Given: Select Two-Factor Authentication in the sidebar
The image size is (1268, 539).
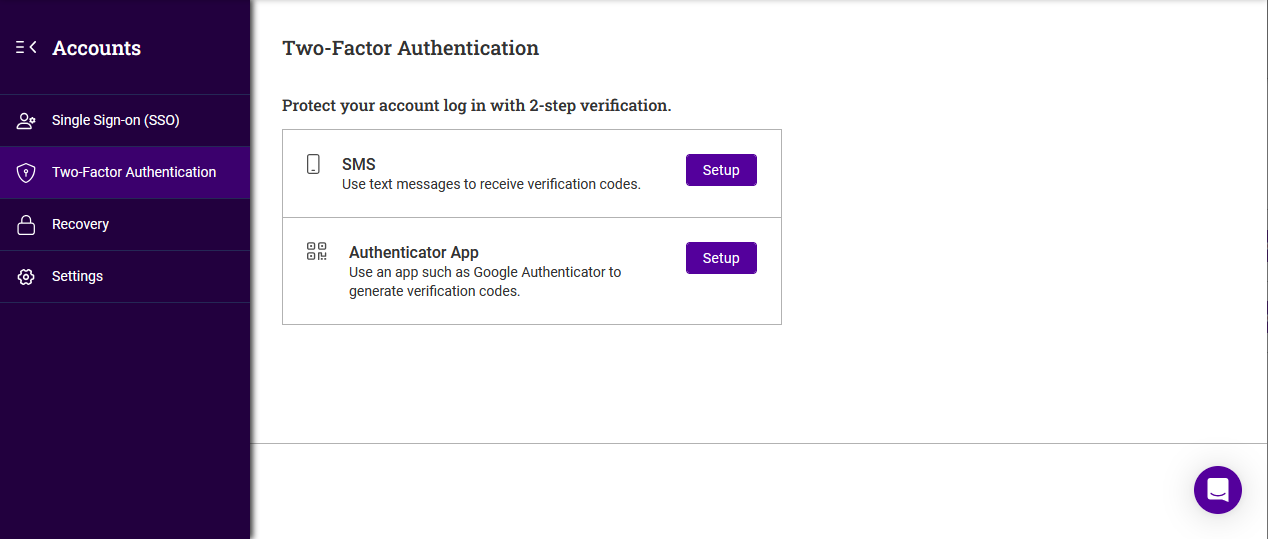Looking at the screenshot, I should point(125,172).
